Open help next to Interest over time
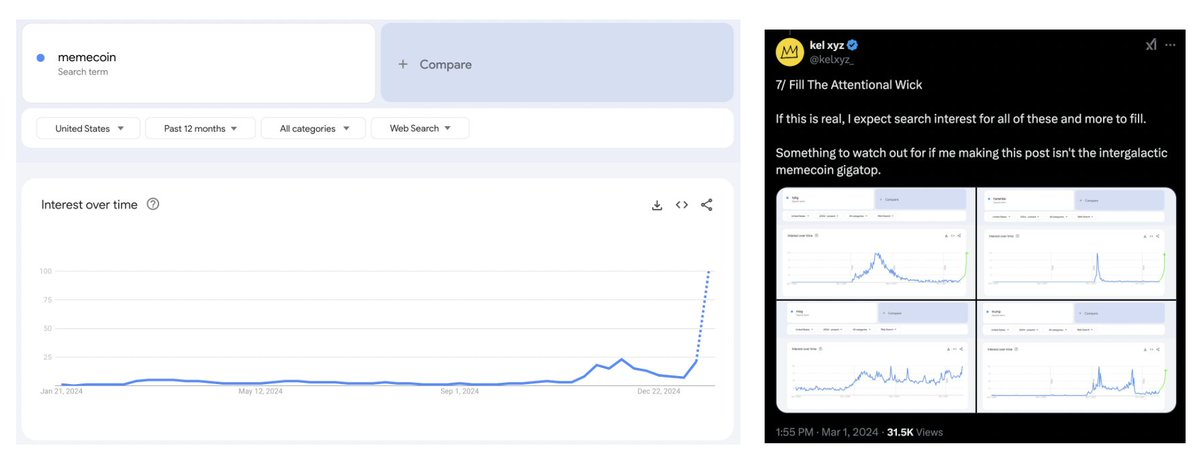 (x=153, y=204)
